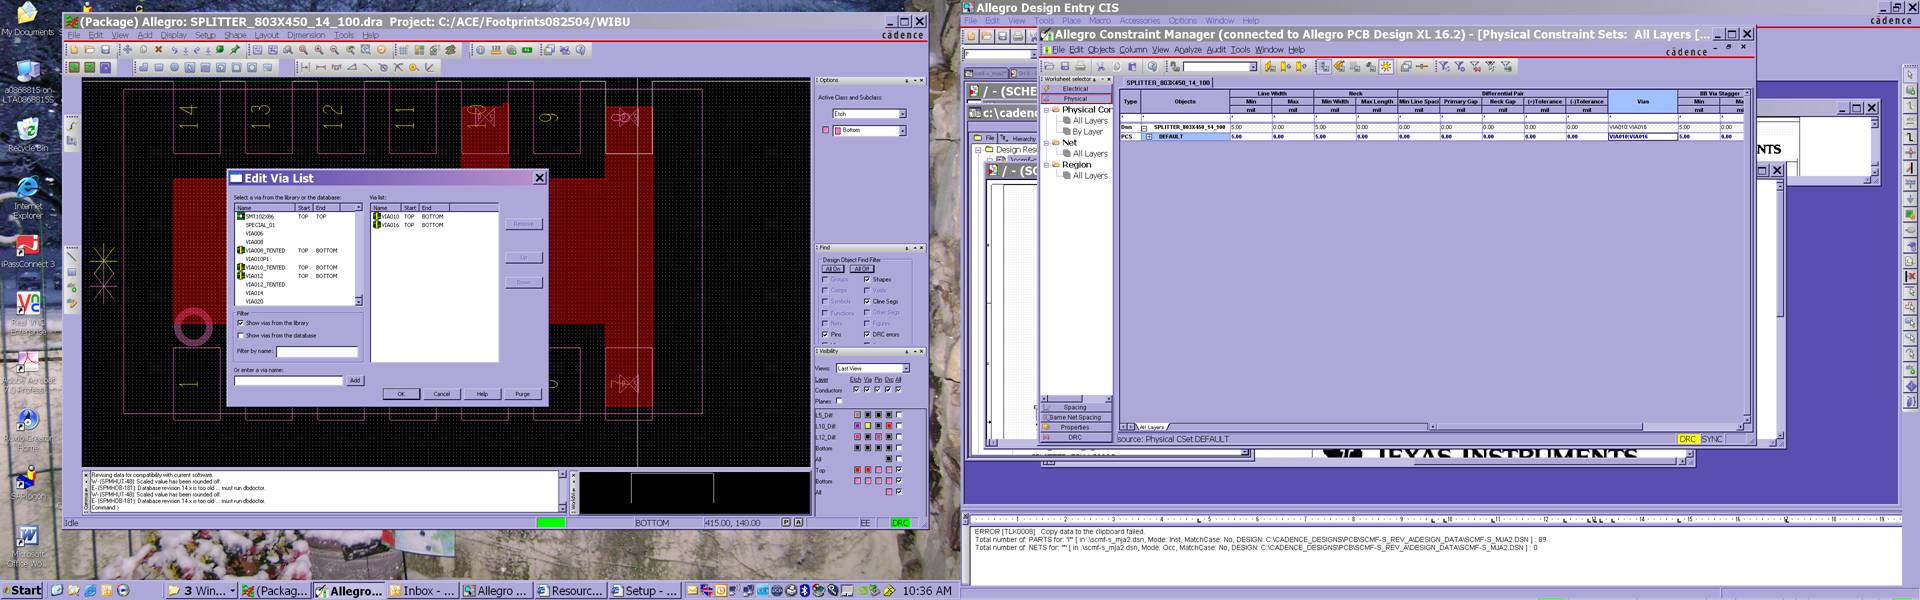Click the Cancel button in Edit Via List
Image resolution: width=1920 pixels, height=600 pixels.
pyautogui.click(x=441, y=394)
